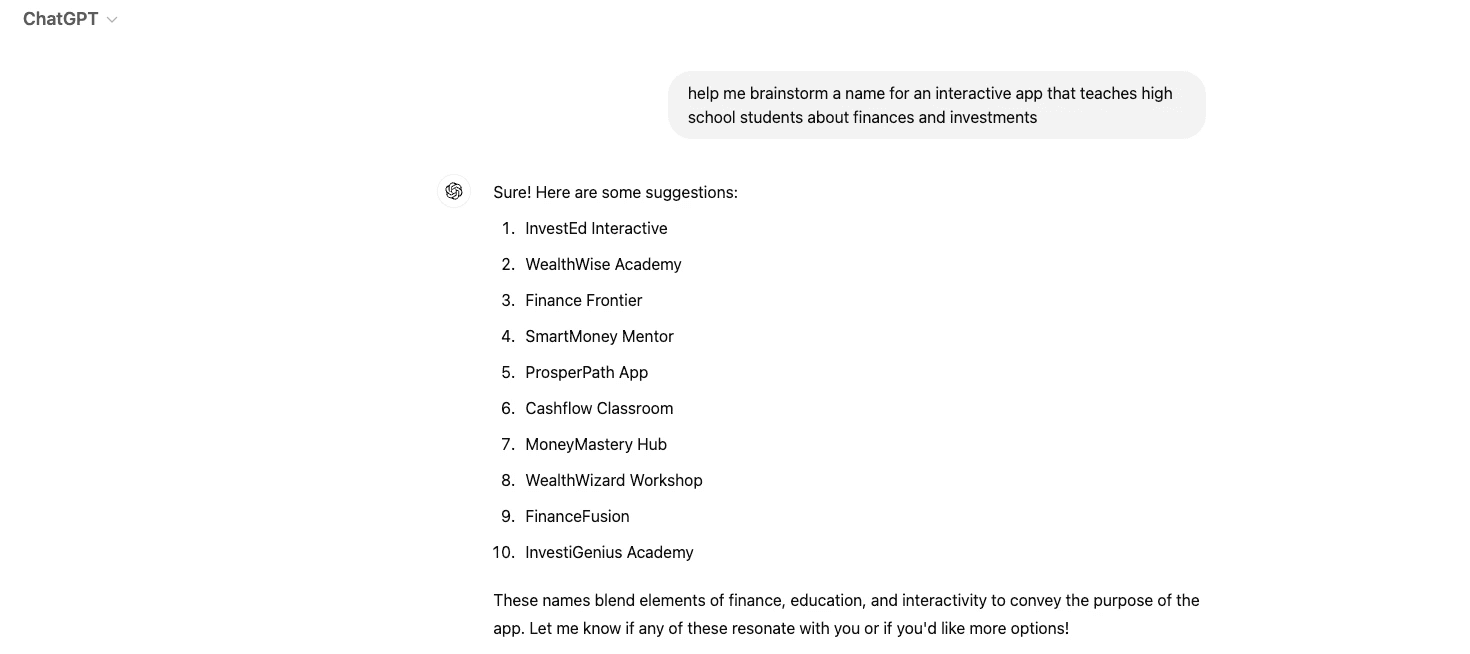The image size is (1470, 654).
Task: Click the Cashflow Classroom entry
Action: point(599,408)
